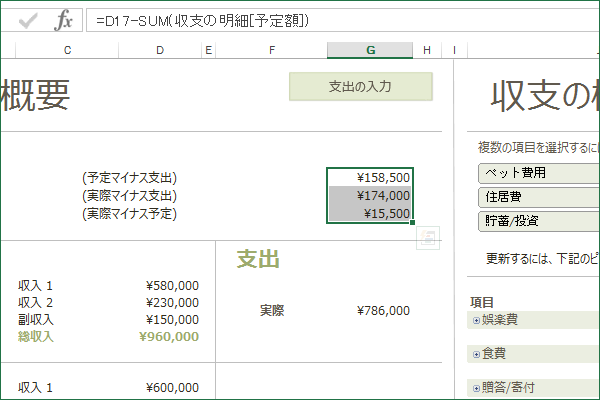This screenshot has width=600, height=400.
Task: Click the 収入 2 label
Action: click(x=35, y=303)
